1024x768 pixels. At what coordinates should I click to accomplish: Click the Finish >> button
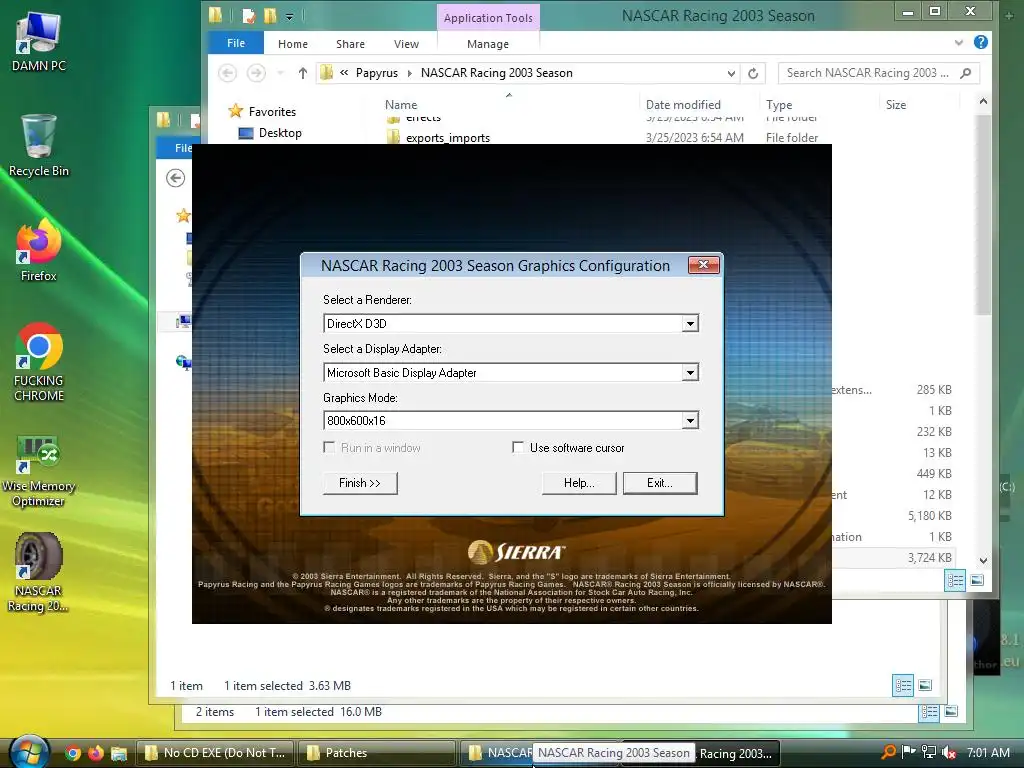pos(360,483)
